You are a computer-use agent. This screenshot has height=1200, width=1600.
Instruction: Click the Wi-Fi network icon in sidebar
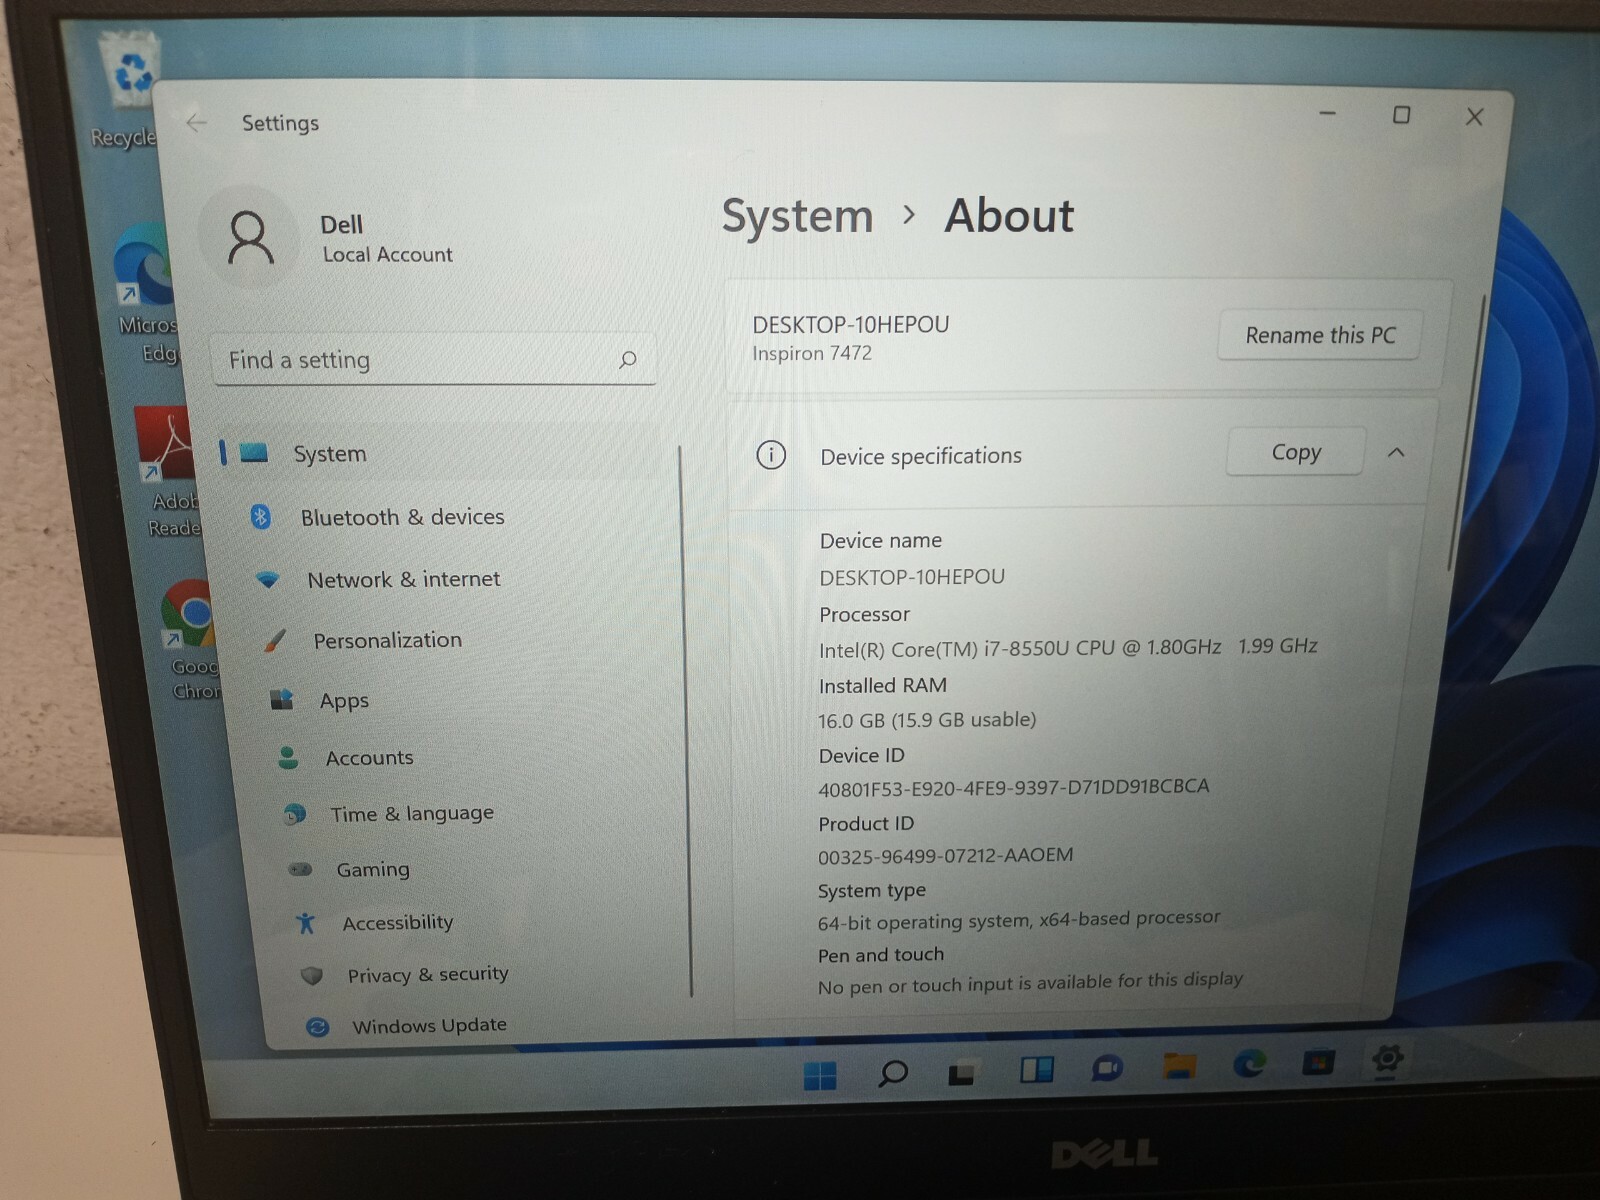[268, 579]
